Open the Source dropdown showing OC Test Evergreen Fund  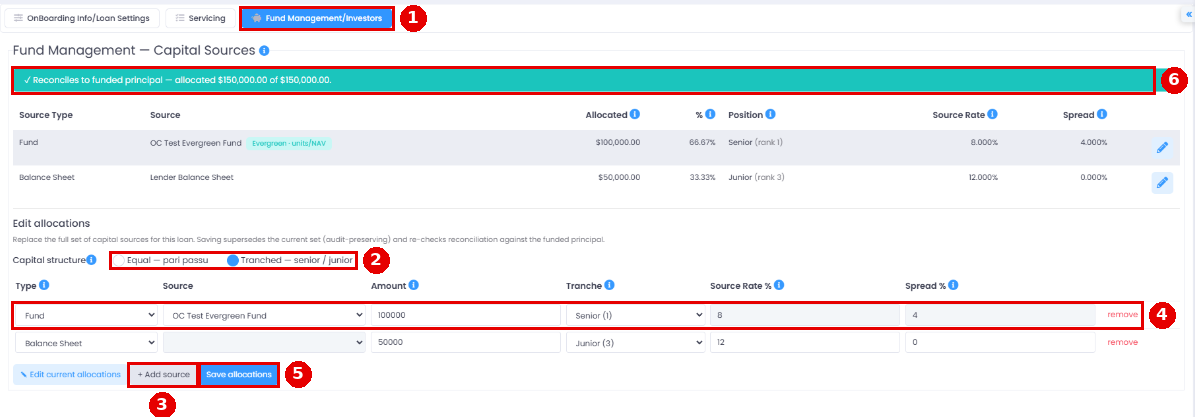click(264, 315)
